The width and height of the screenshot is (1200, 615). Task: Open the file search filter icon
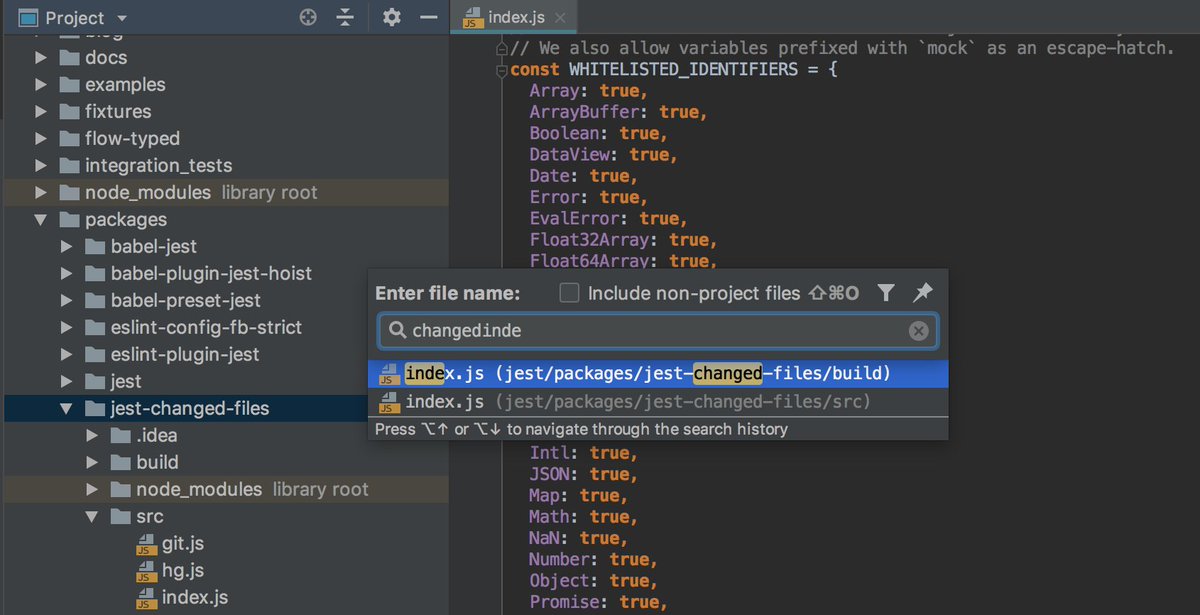885,293
